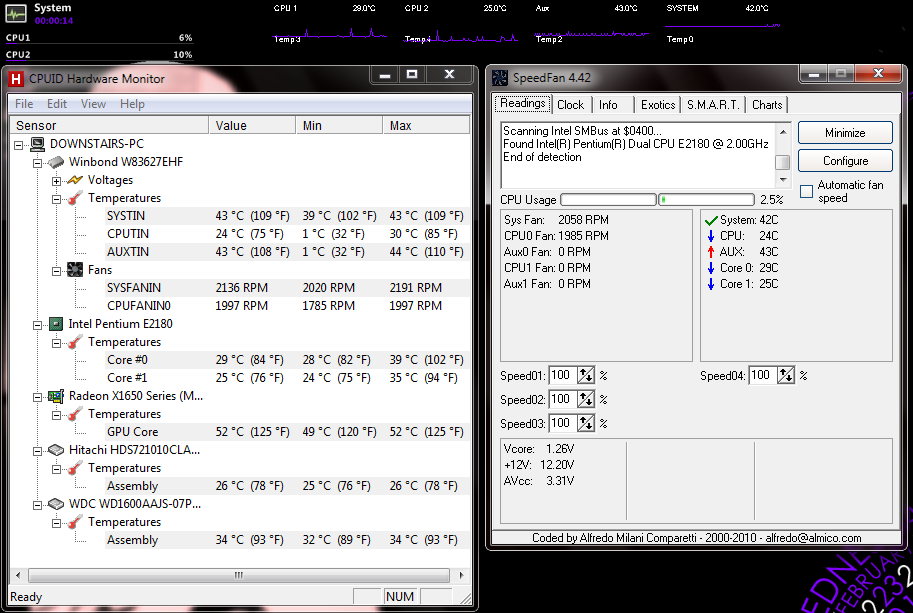Click the red H icon in HWMonitor's title bar
The image size is (913, 613).
16,79
